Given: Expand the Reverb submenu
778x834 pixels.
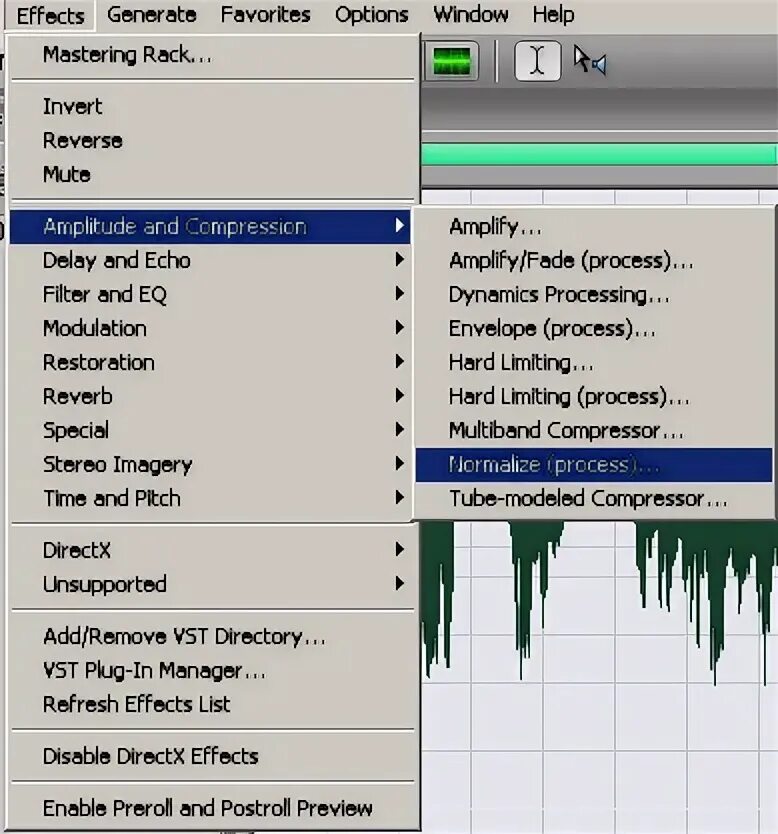Looking at the screenshot, I should pos(210,397).
